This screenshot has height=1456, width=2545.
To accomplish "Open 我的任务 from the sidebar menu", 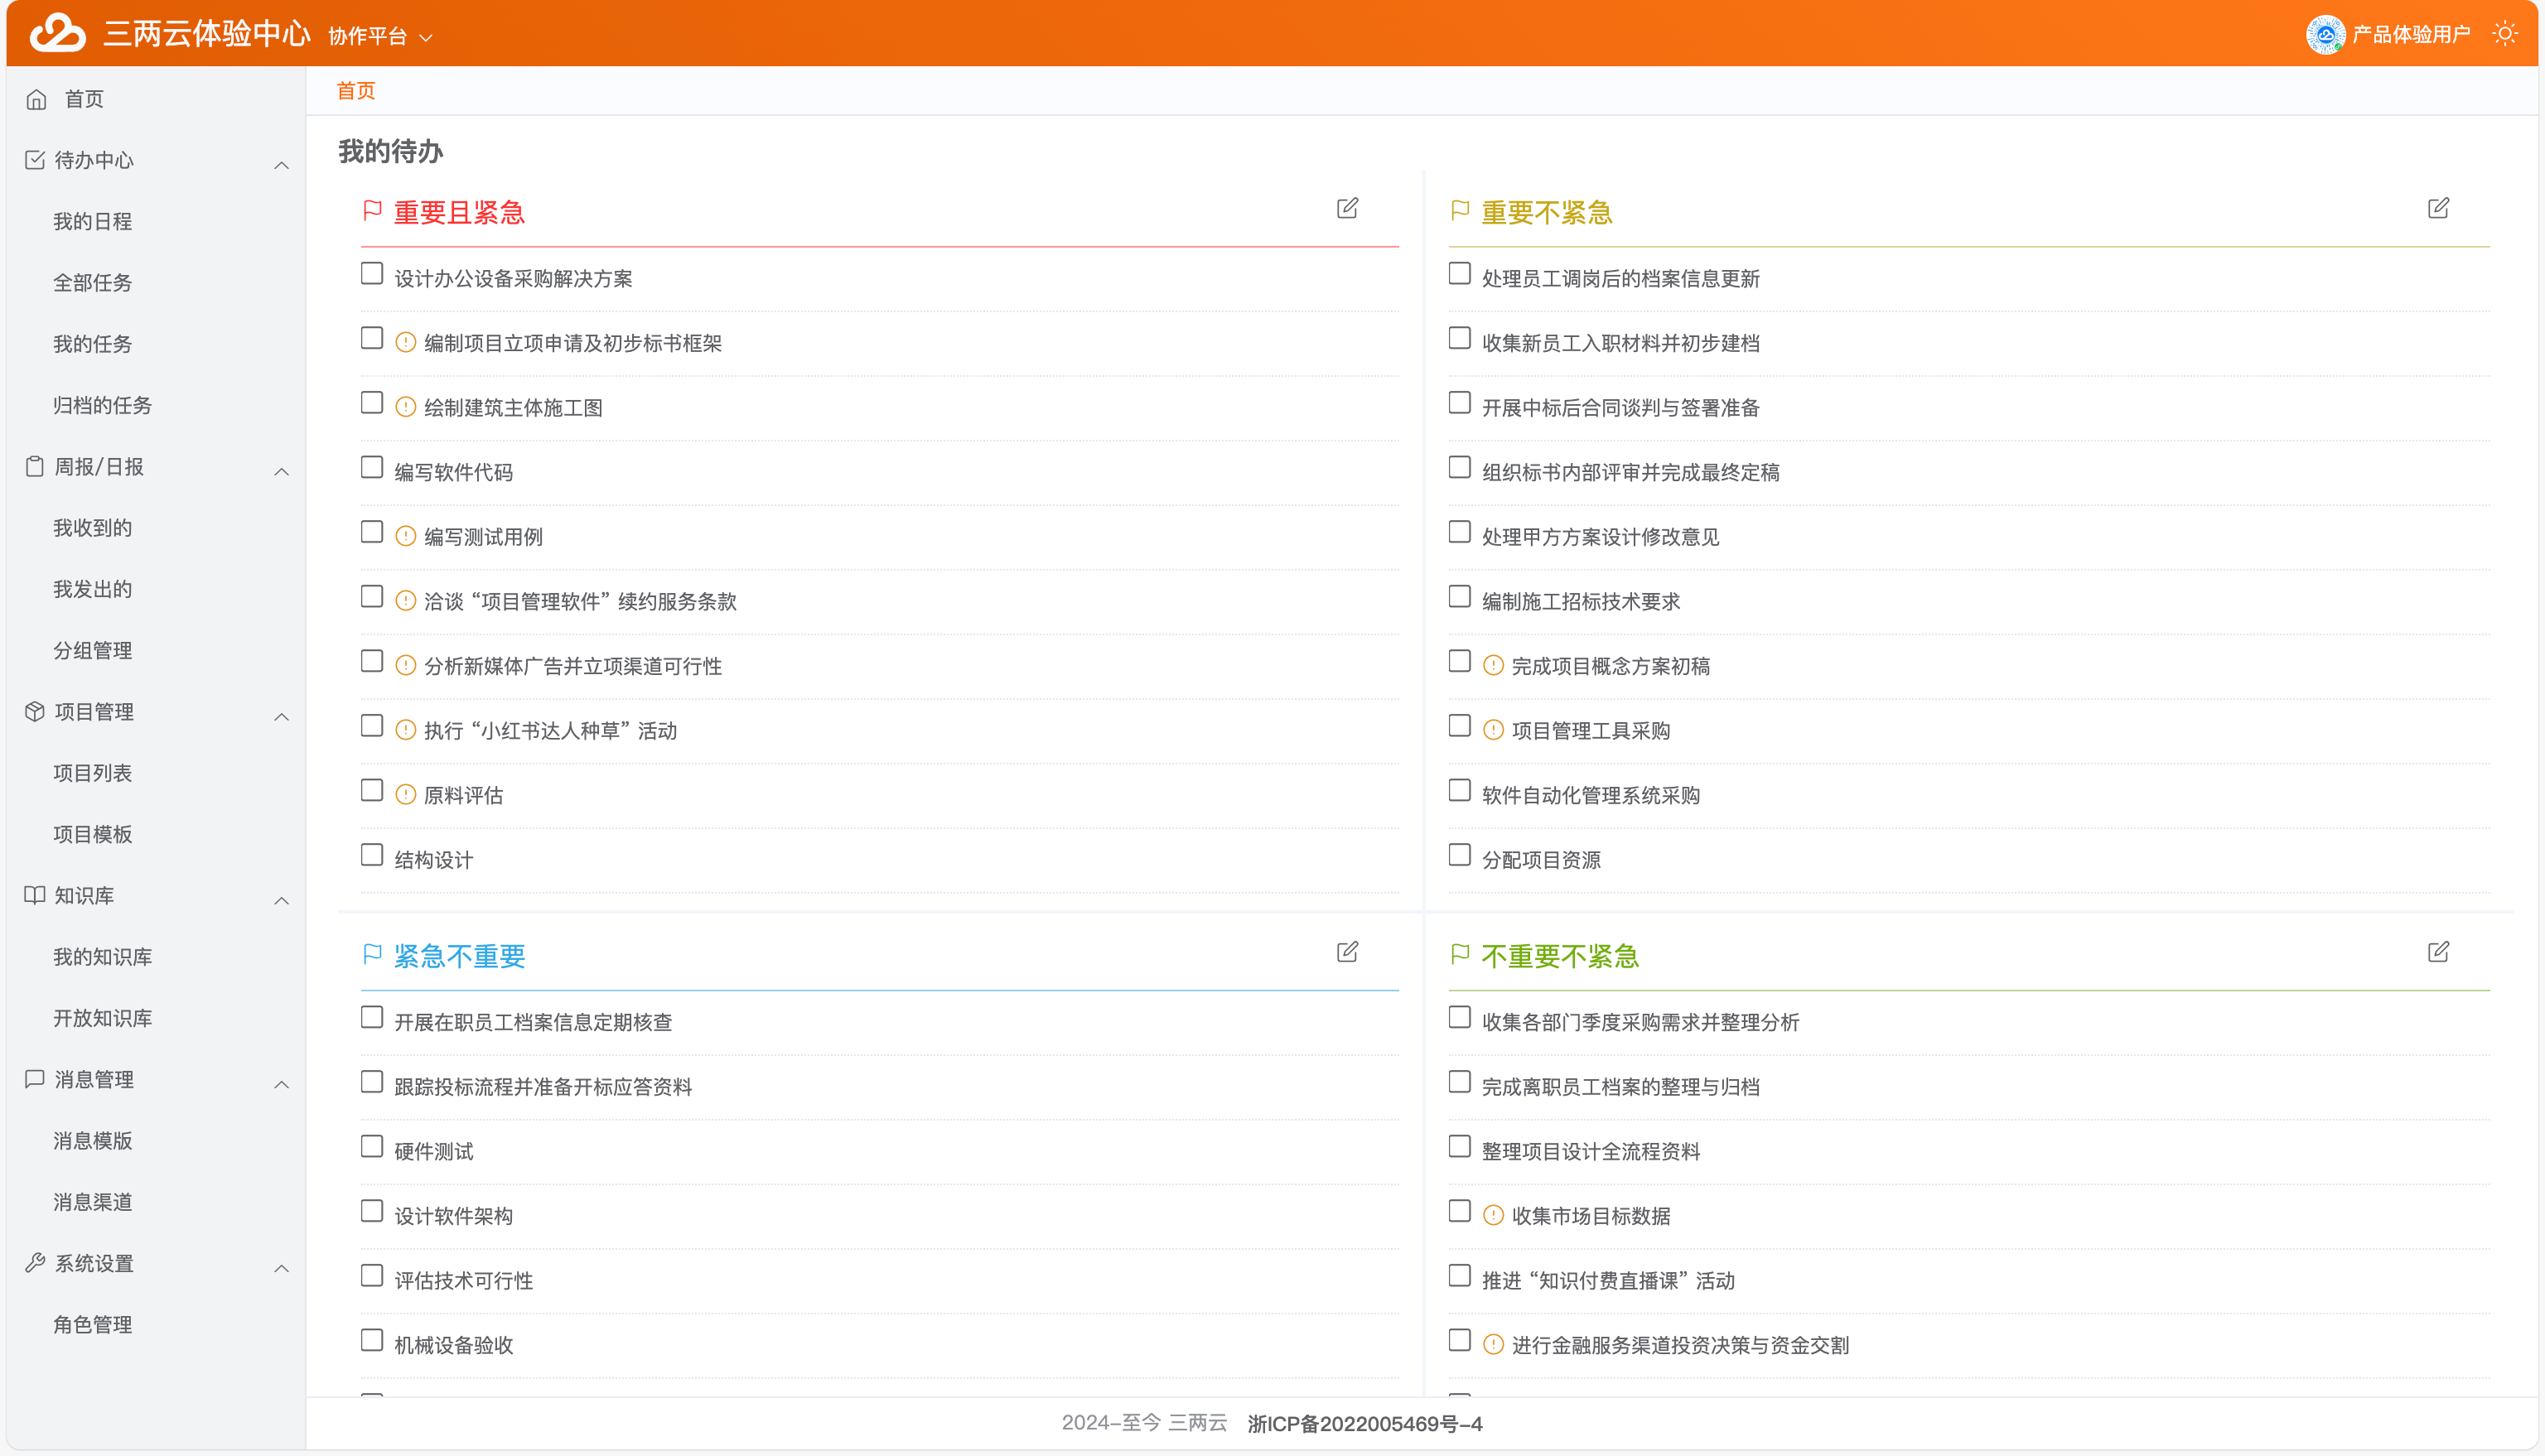I will pyautogui.click(x=92, y=343).
